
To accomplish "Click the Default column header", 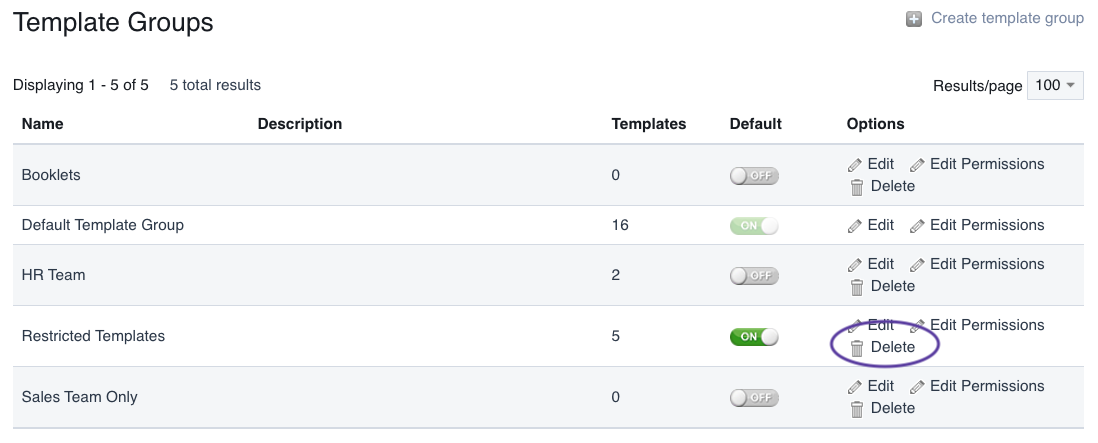I will tap(756, 124).
